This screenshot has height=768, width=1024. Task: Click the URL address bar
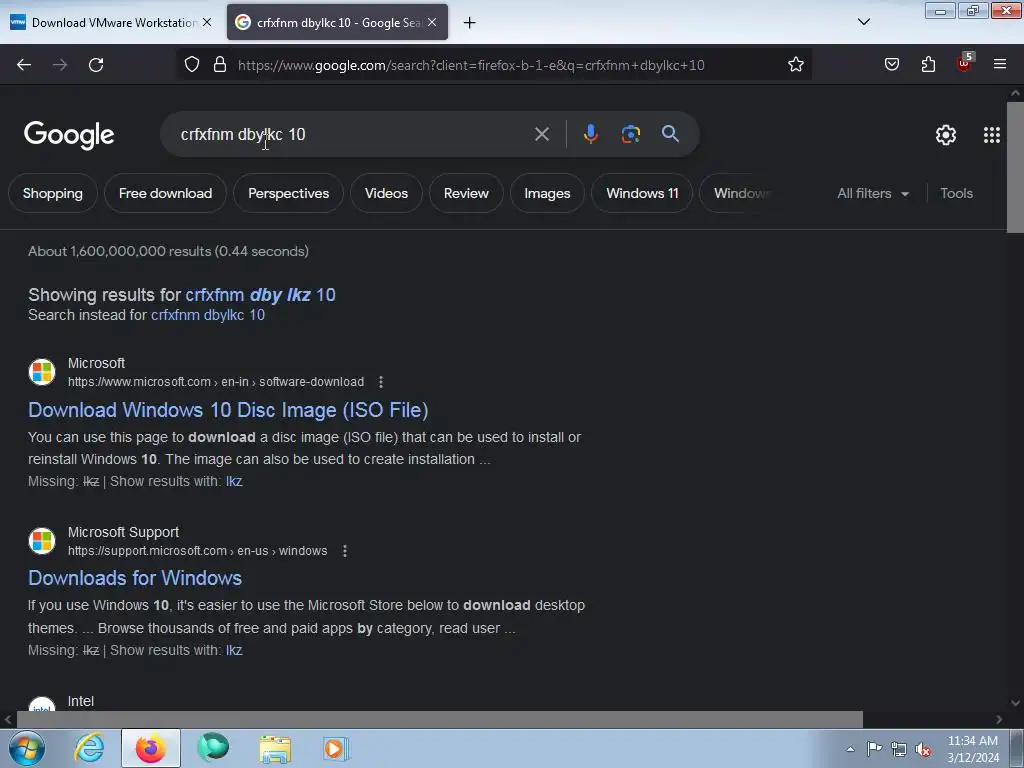click(493, 65)
